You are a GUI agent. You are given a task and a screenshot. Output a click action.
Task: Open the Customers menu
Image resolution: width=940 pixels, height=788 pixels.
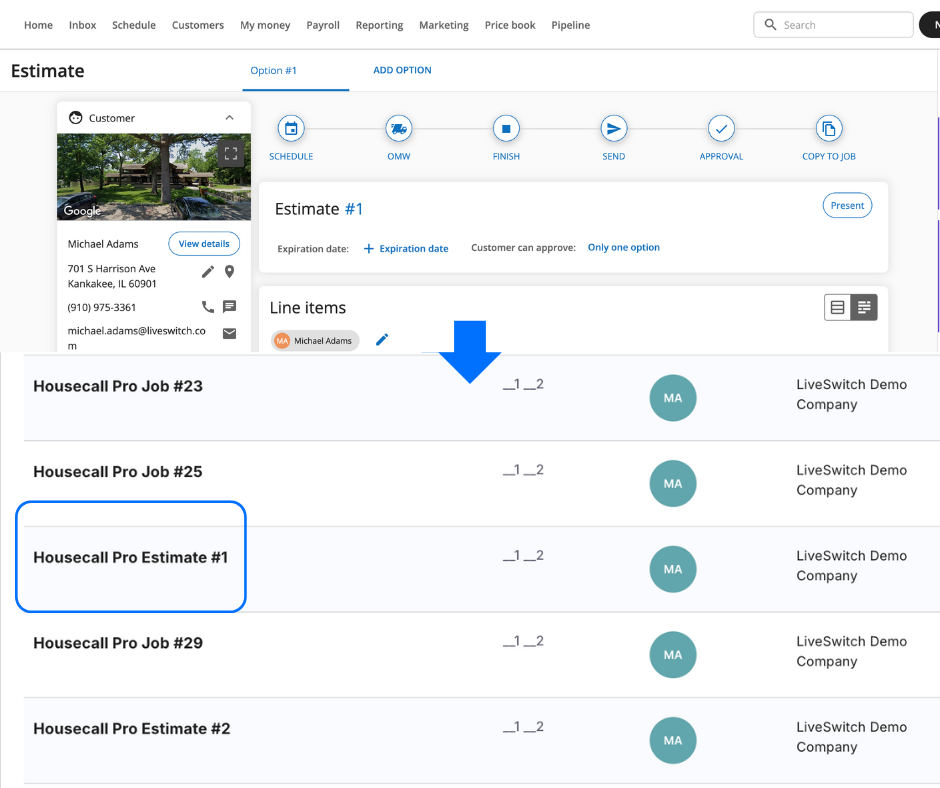tap(198, 25)
